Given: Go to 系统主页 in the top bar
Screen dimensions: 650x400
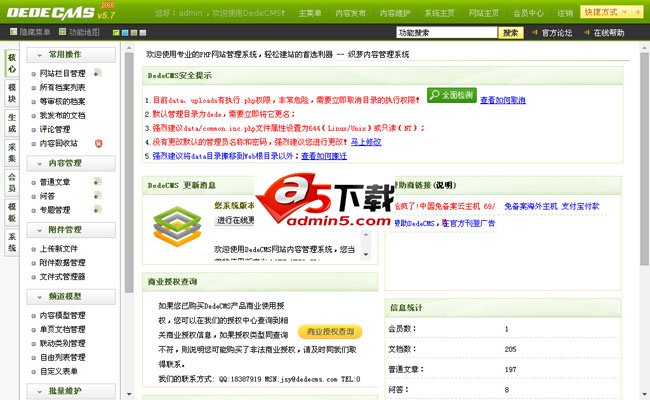Looking at the screenshot, I should [x=439, y=13].
